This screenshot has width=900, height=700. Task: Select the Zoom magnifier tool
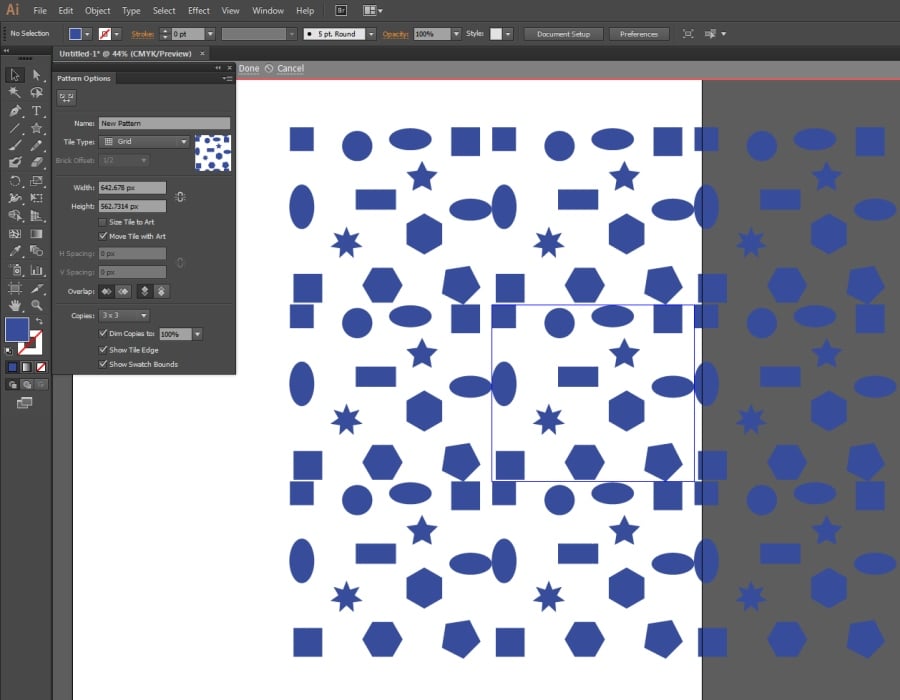pyautogui.click(x=36, y=304)
